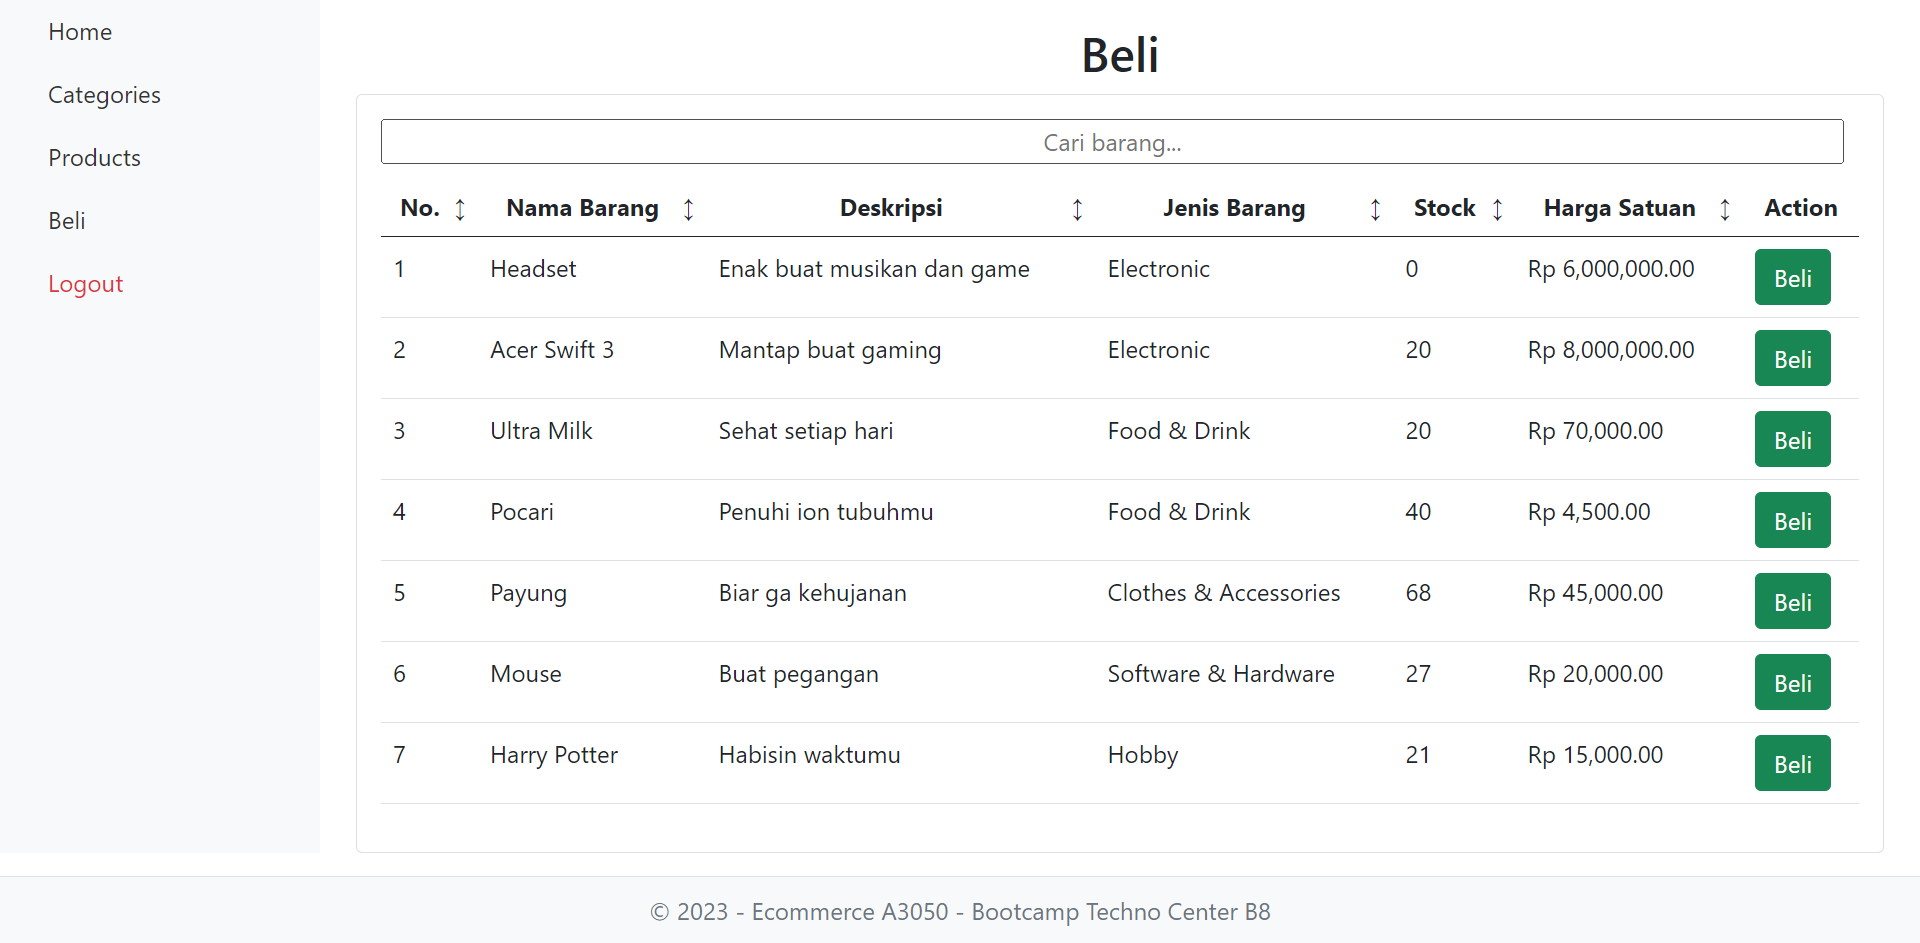Purchase Payung via Beli button
Viewport: 1920px width, 943px height.
tap(1792, 602)
